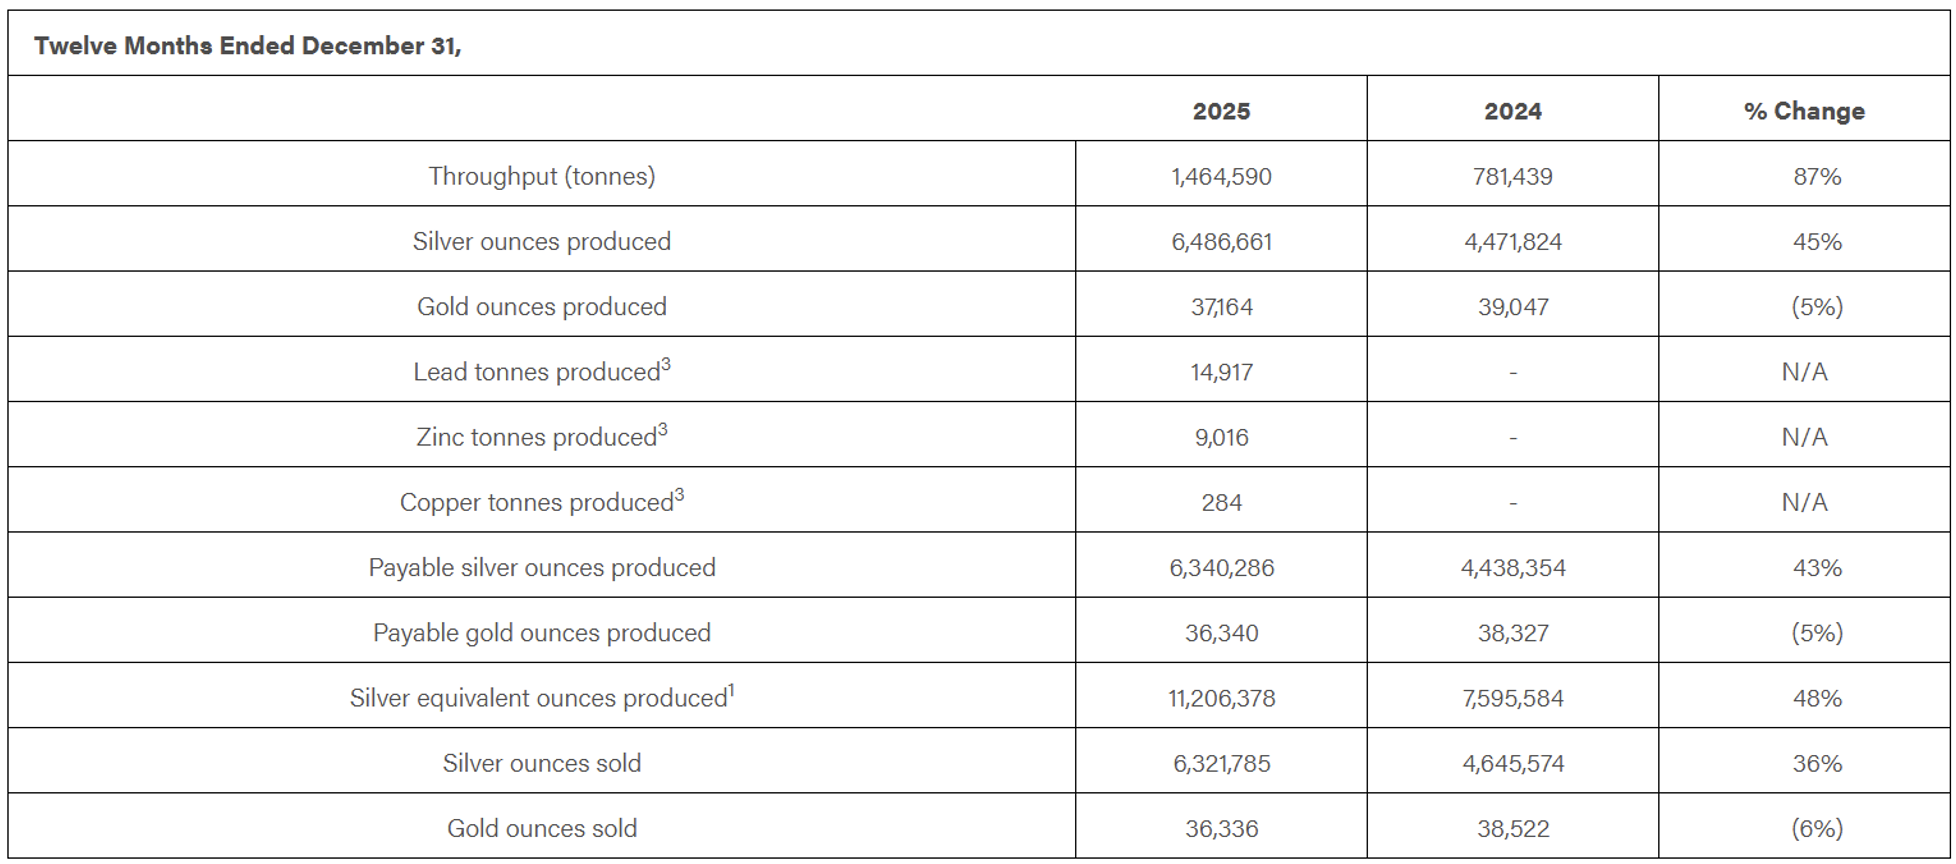Open footnote 1 beside silver equivalent ounces
This screenshot has width=1956, height=864.
(x=731, y=690)
